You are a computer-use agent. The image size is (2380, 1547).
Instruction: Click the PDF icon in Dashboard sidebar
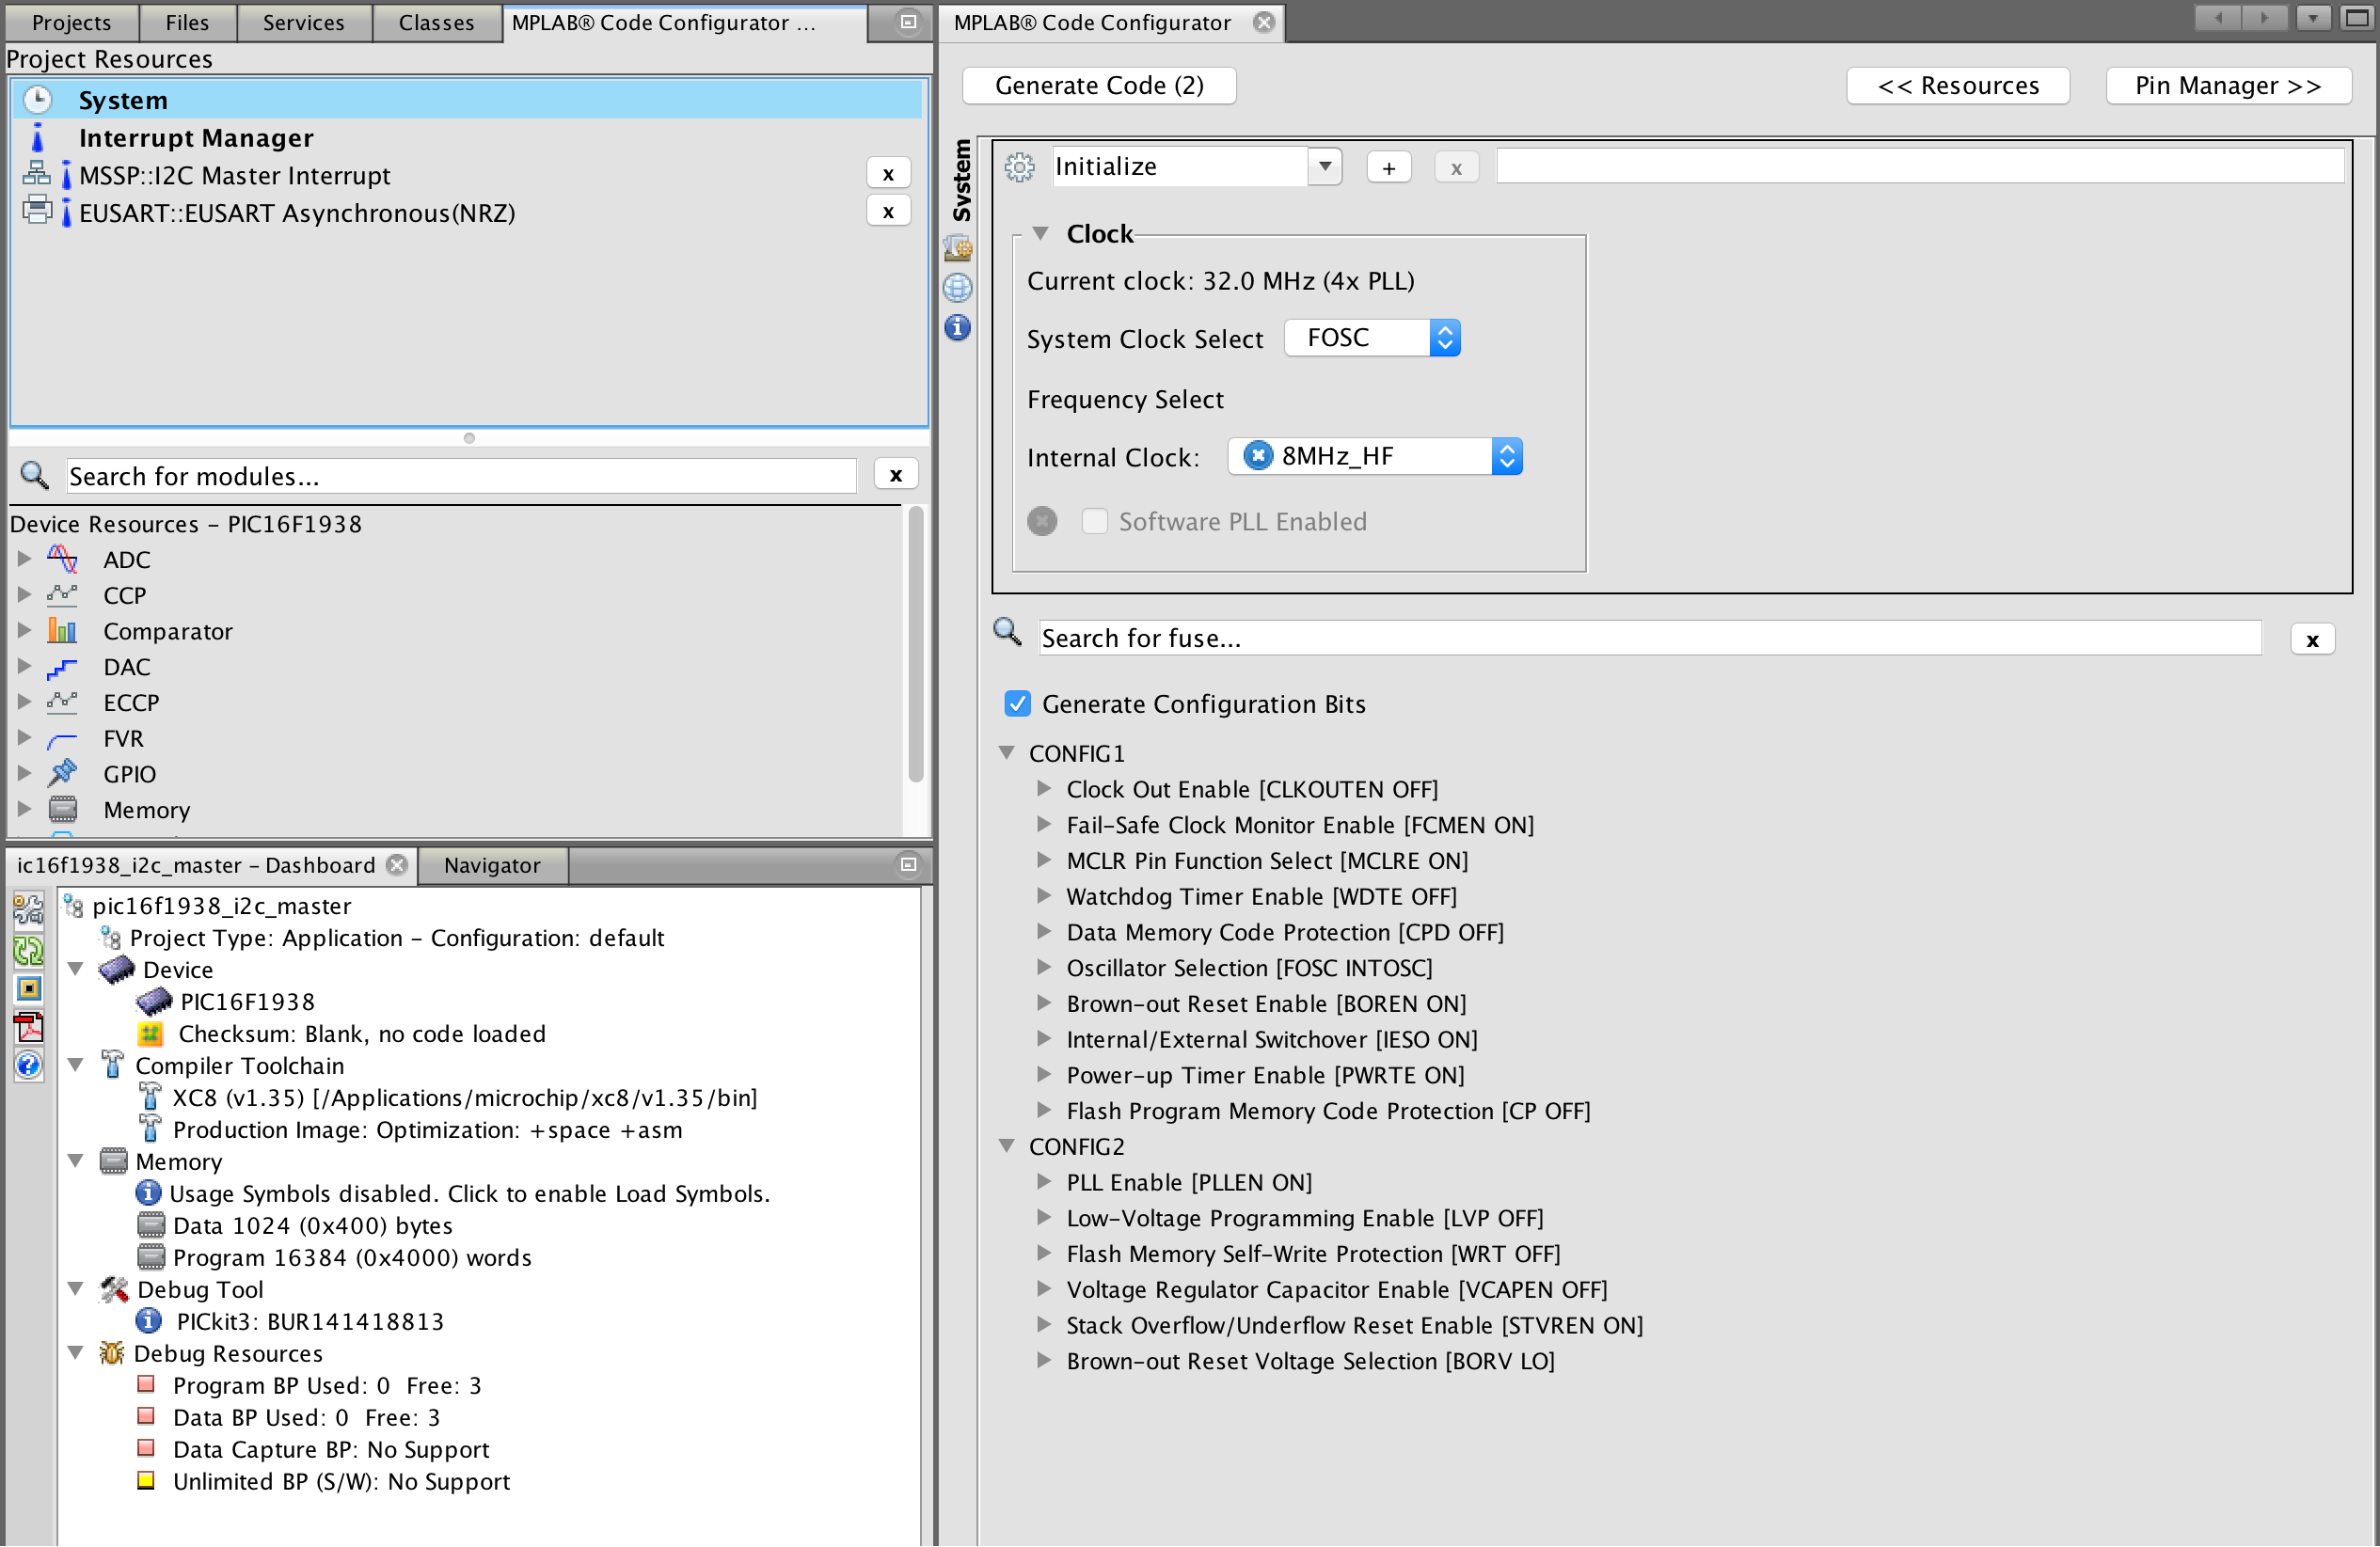click(x=29, y=1027)
